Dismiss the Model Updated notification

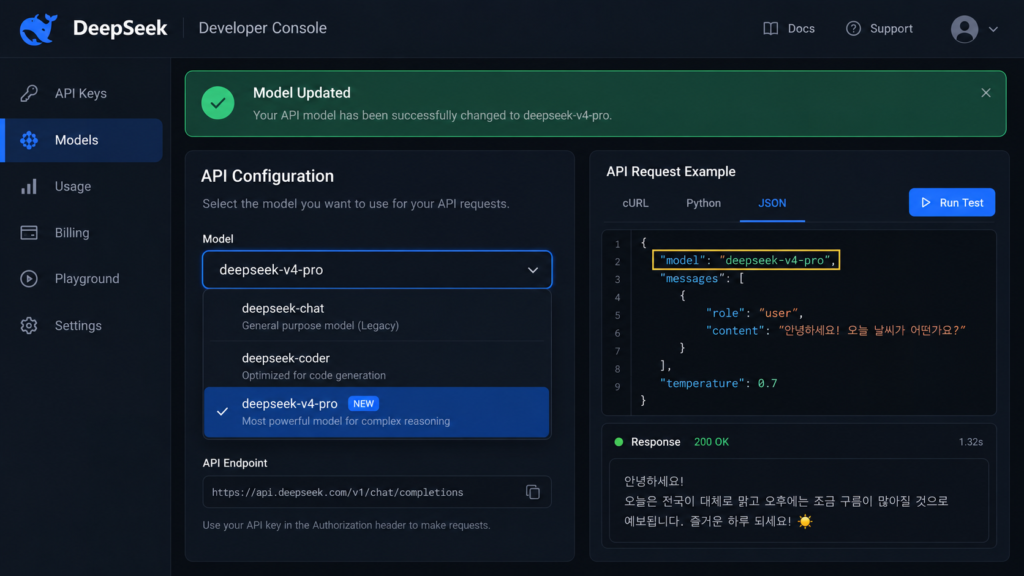[985, 93]
